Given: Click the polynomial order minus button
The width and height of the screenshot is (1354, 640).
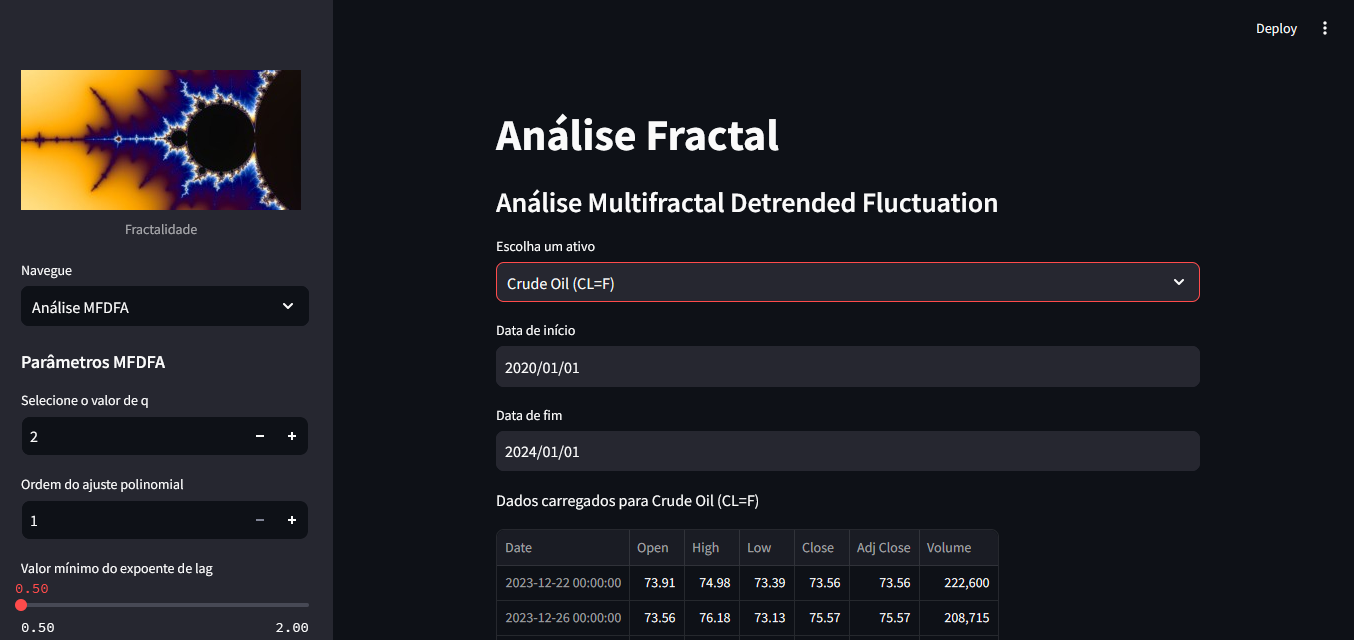Looking at the screenshot, I should [260, 521].
